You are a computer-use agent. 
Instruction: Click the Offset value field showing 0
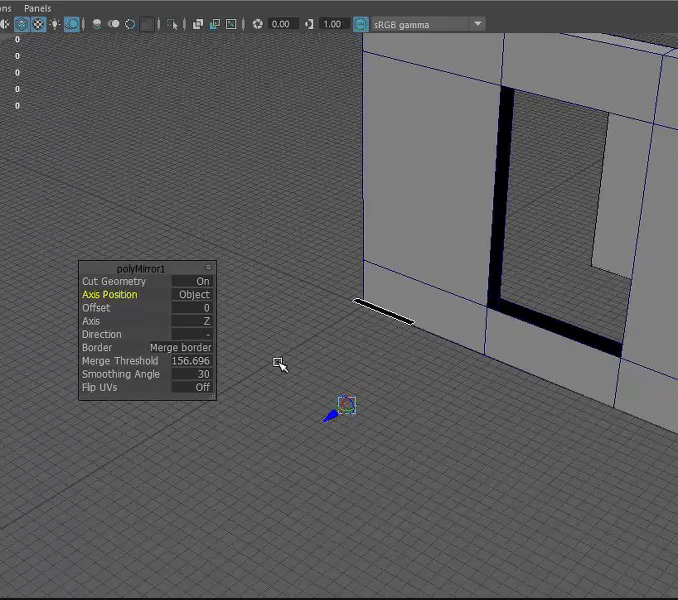[192, 308]
